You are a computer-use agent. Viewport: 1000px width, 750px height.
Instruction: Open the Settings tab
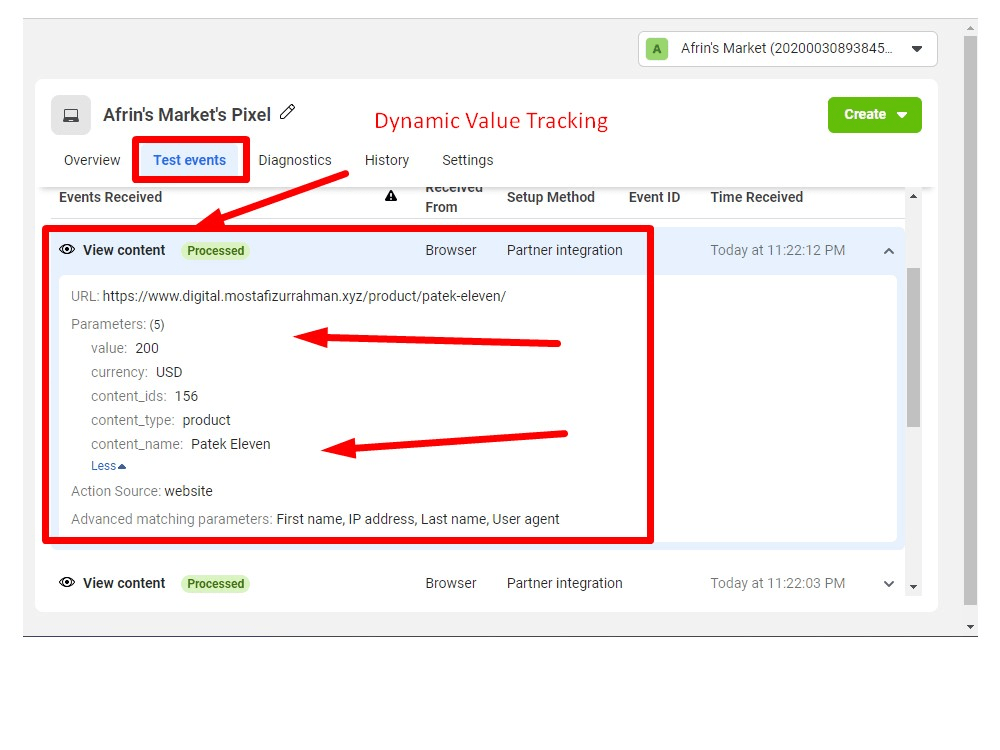click(x=467, y=160)
